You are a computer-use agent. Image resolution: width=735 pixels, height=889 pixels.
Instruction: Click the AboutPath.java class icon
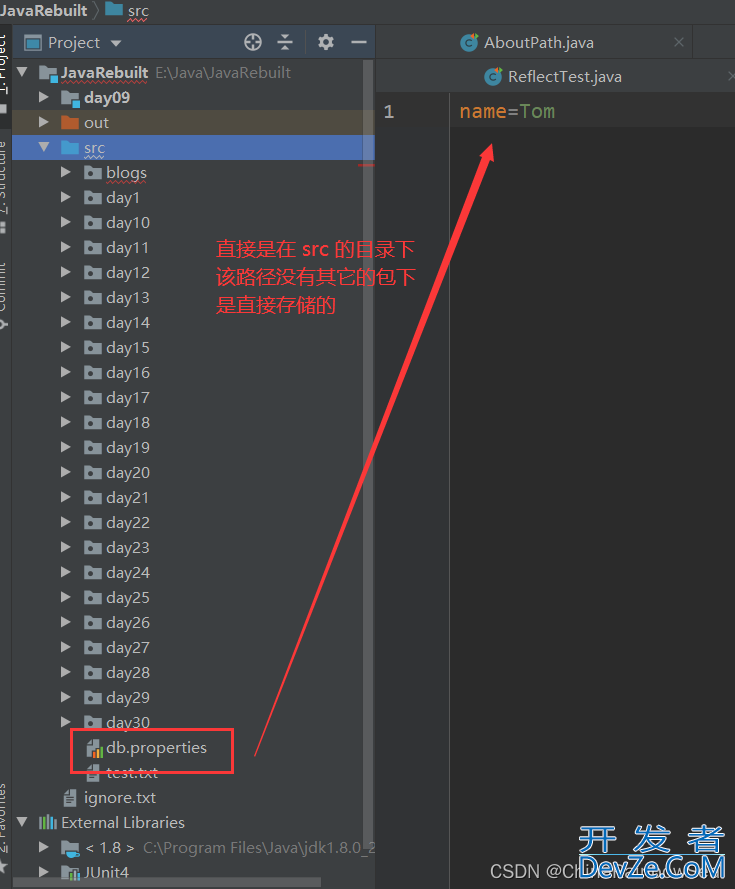coord(469,43)
